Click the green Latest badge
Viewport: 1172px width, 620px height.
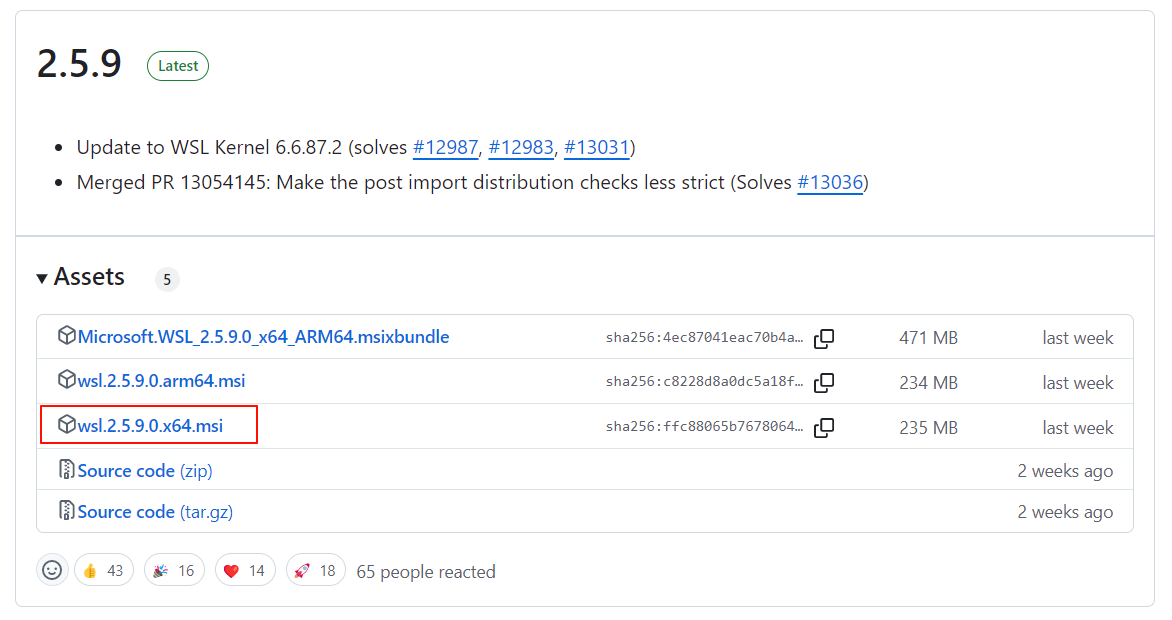[x=178, y=66]
